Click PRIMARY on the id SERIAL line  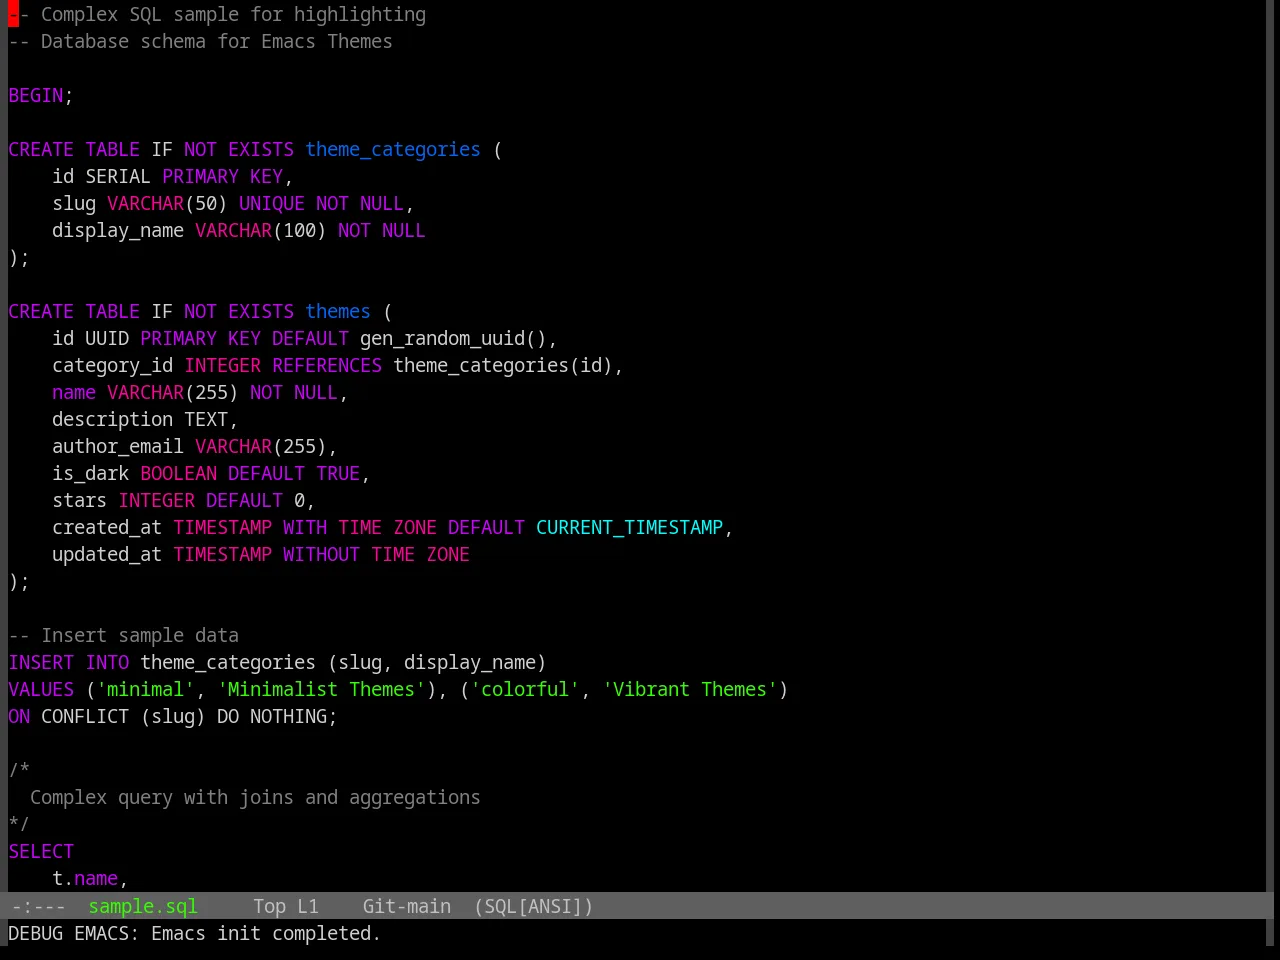pos(201,176)
